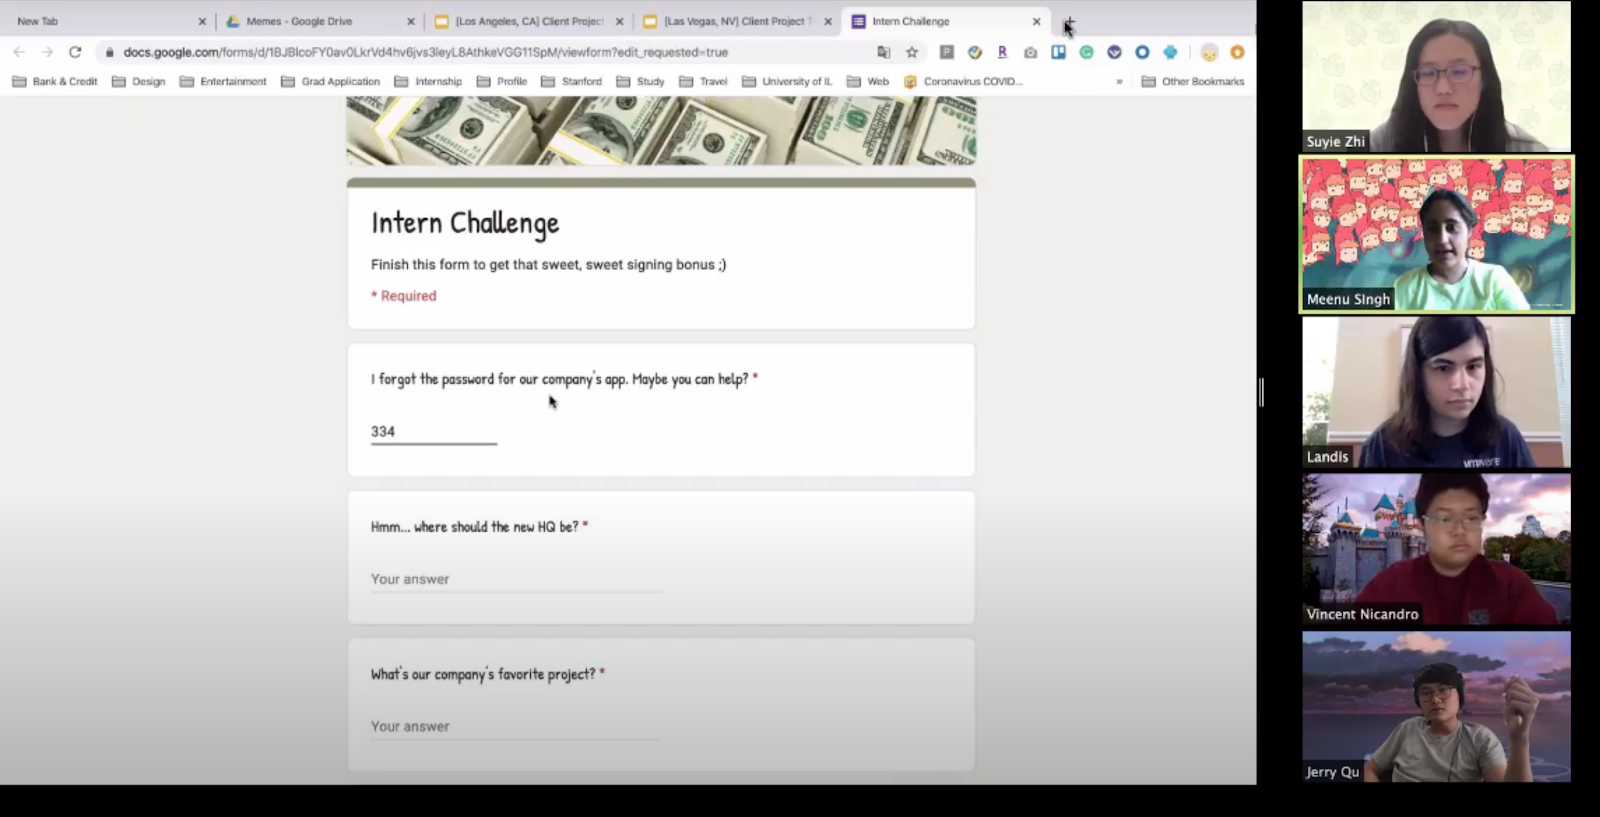Close the Los Angeles Client Project tab
The width and height of the screenshot is (1600, 817).
tap(619, 21)
